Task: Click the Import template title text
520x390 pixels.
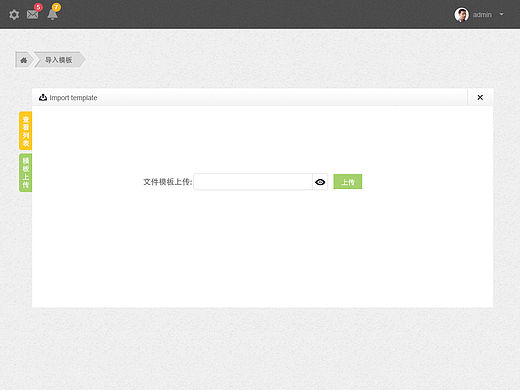Action: click(x=73, y=98)
